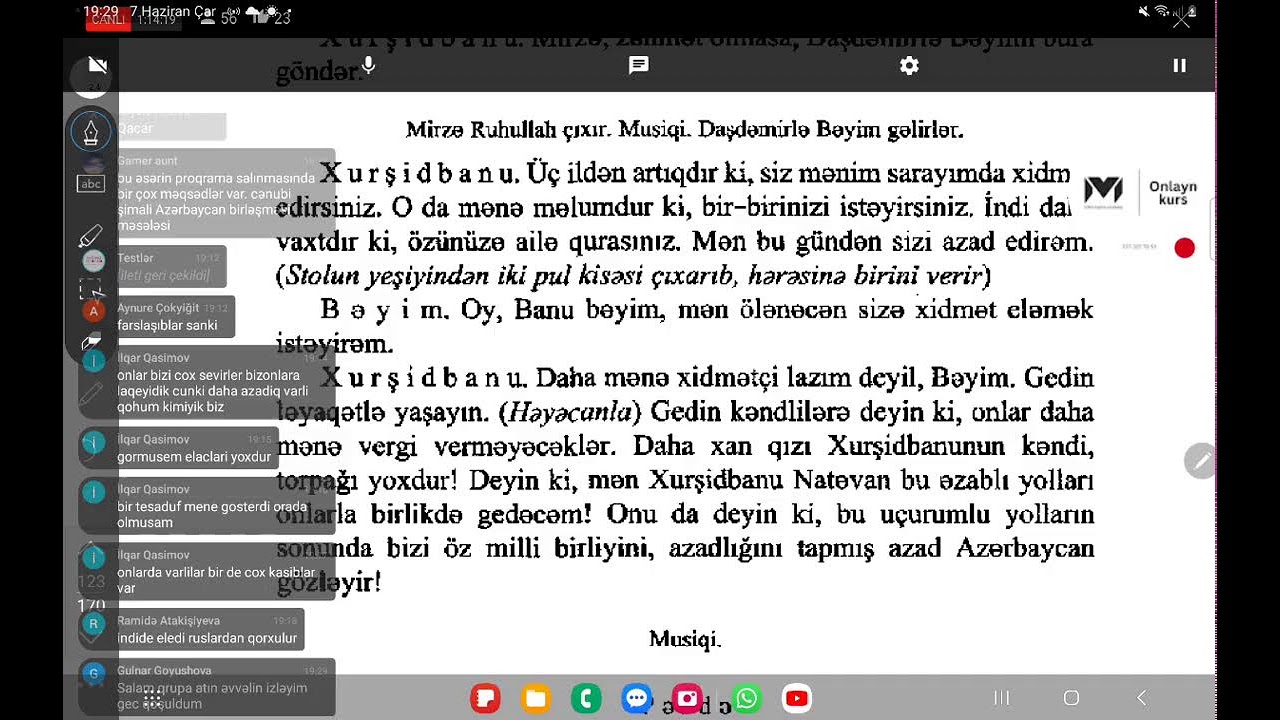Click the round pencil edit button
The height and width of the screenshot is (720, 1280).
click(x=1199, y=460)
